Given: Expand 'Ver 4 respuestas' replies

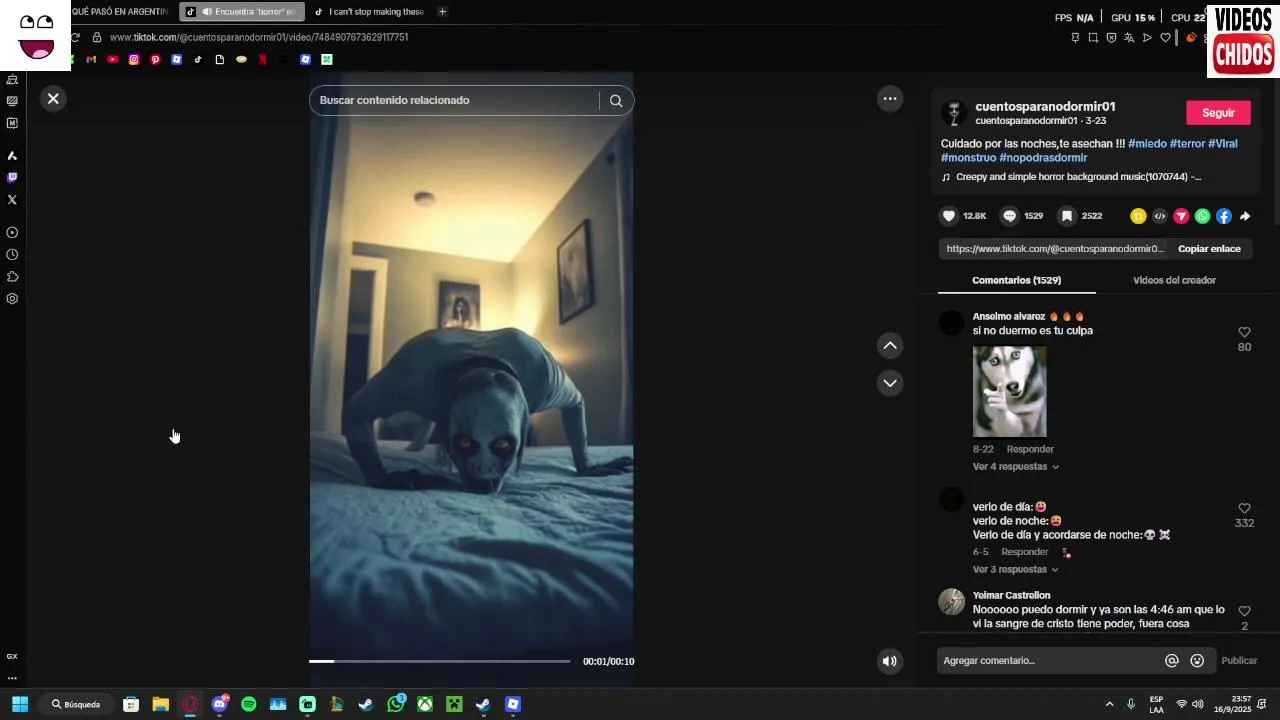Looking at the screenshot, I should pos(1015,467).
